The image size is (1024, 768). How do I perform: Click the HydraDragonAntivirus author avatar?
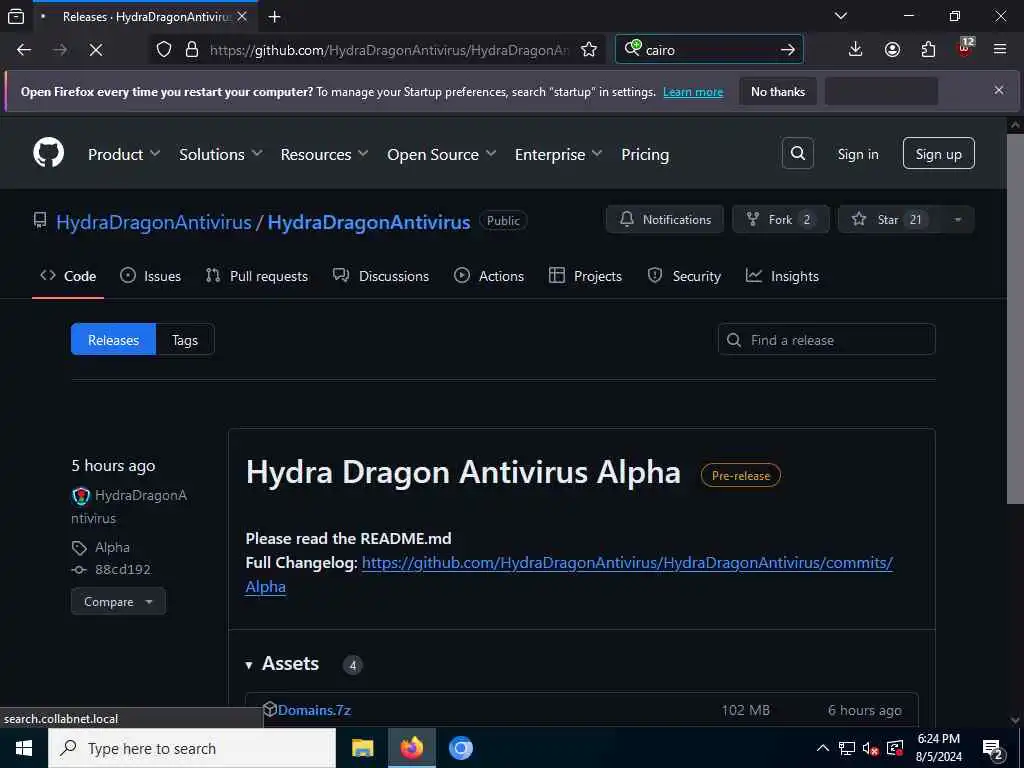coord(80,496)
